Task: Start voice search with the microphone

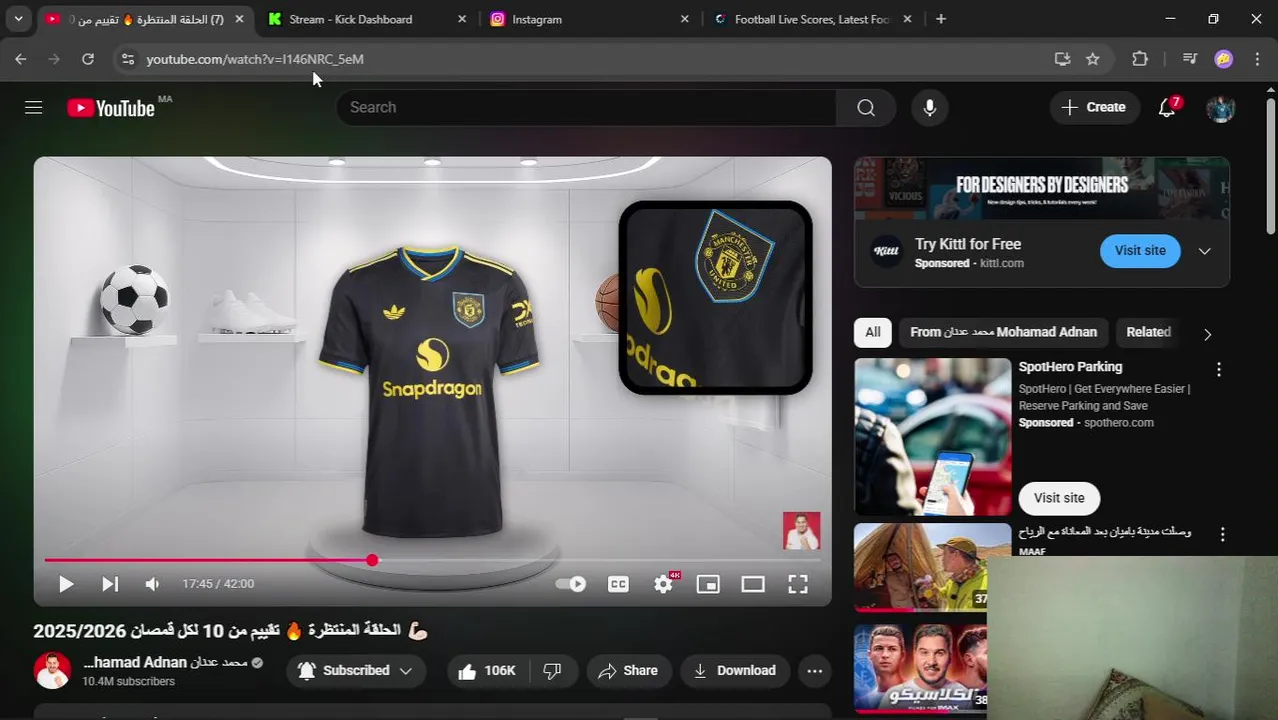Action: coord(930,107)
